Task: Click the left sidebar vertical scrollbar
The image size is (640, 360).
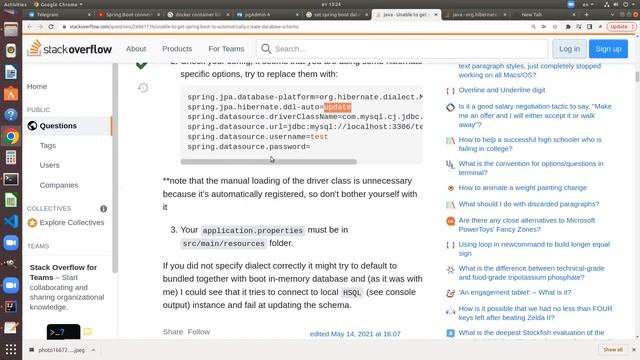Action: [115, 167]
